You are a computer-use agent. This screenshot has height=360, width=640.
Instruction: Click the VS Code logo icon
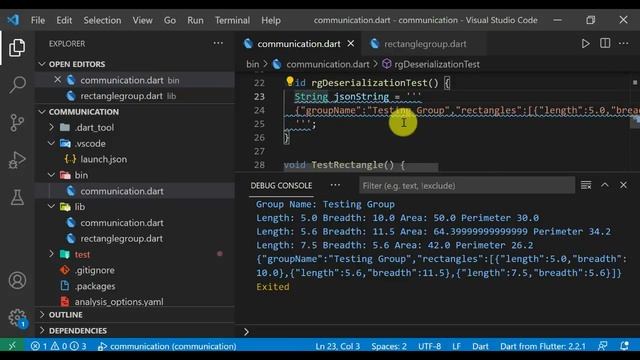click(13, 20)
